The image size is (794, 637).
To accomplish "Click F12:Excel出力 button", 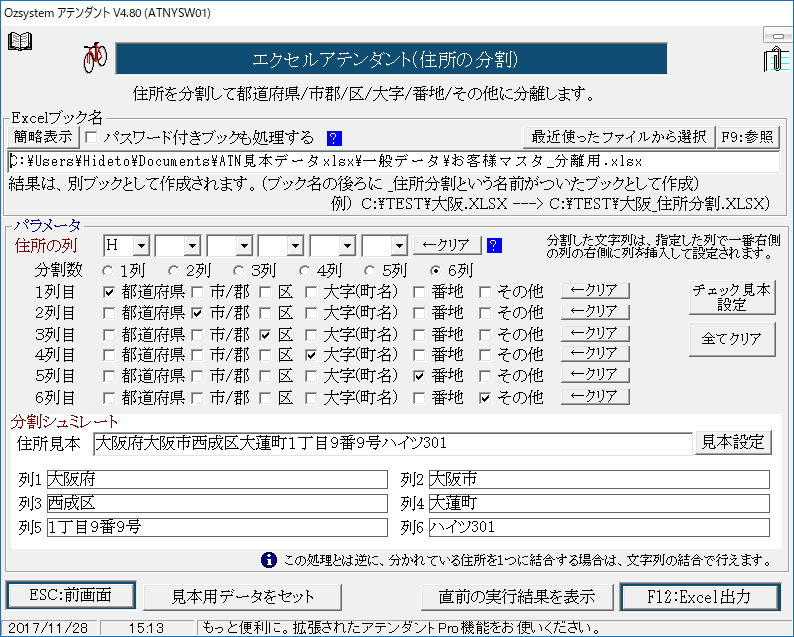I will tap(699, 598).
